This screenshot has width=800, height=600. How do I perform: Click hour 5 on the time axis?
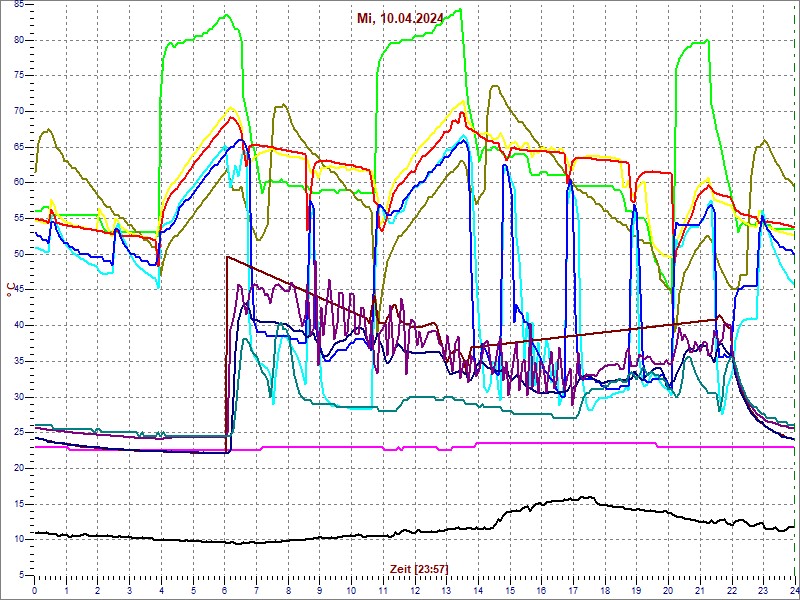click(x=193, y=590)
